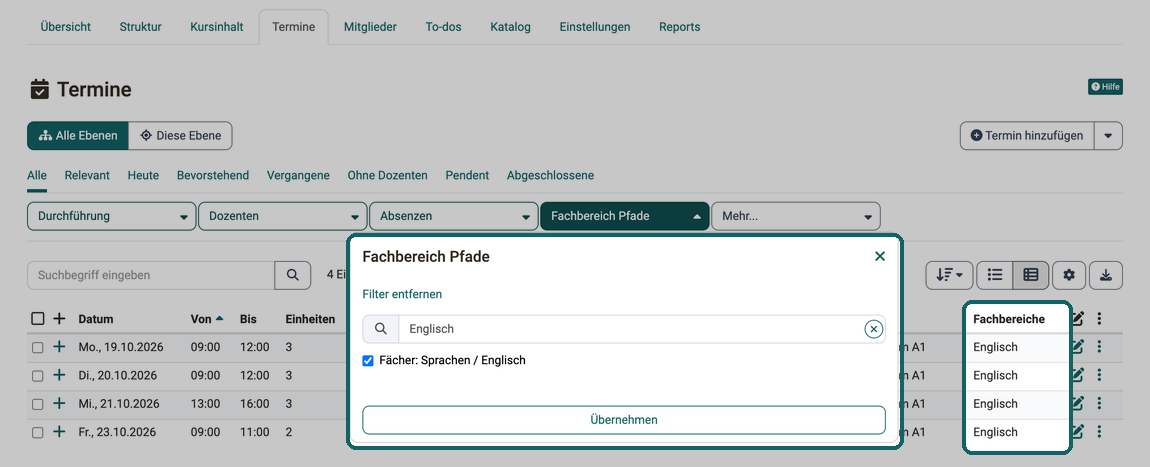Viewport: 1150px width, 467px height.
Task: Clear the Englisch filter search text
Action: click(873, 329)
